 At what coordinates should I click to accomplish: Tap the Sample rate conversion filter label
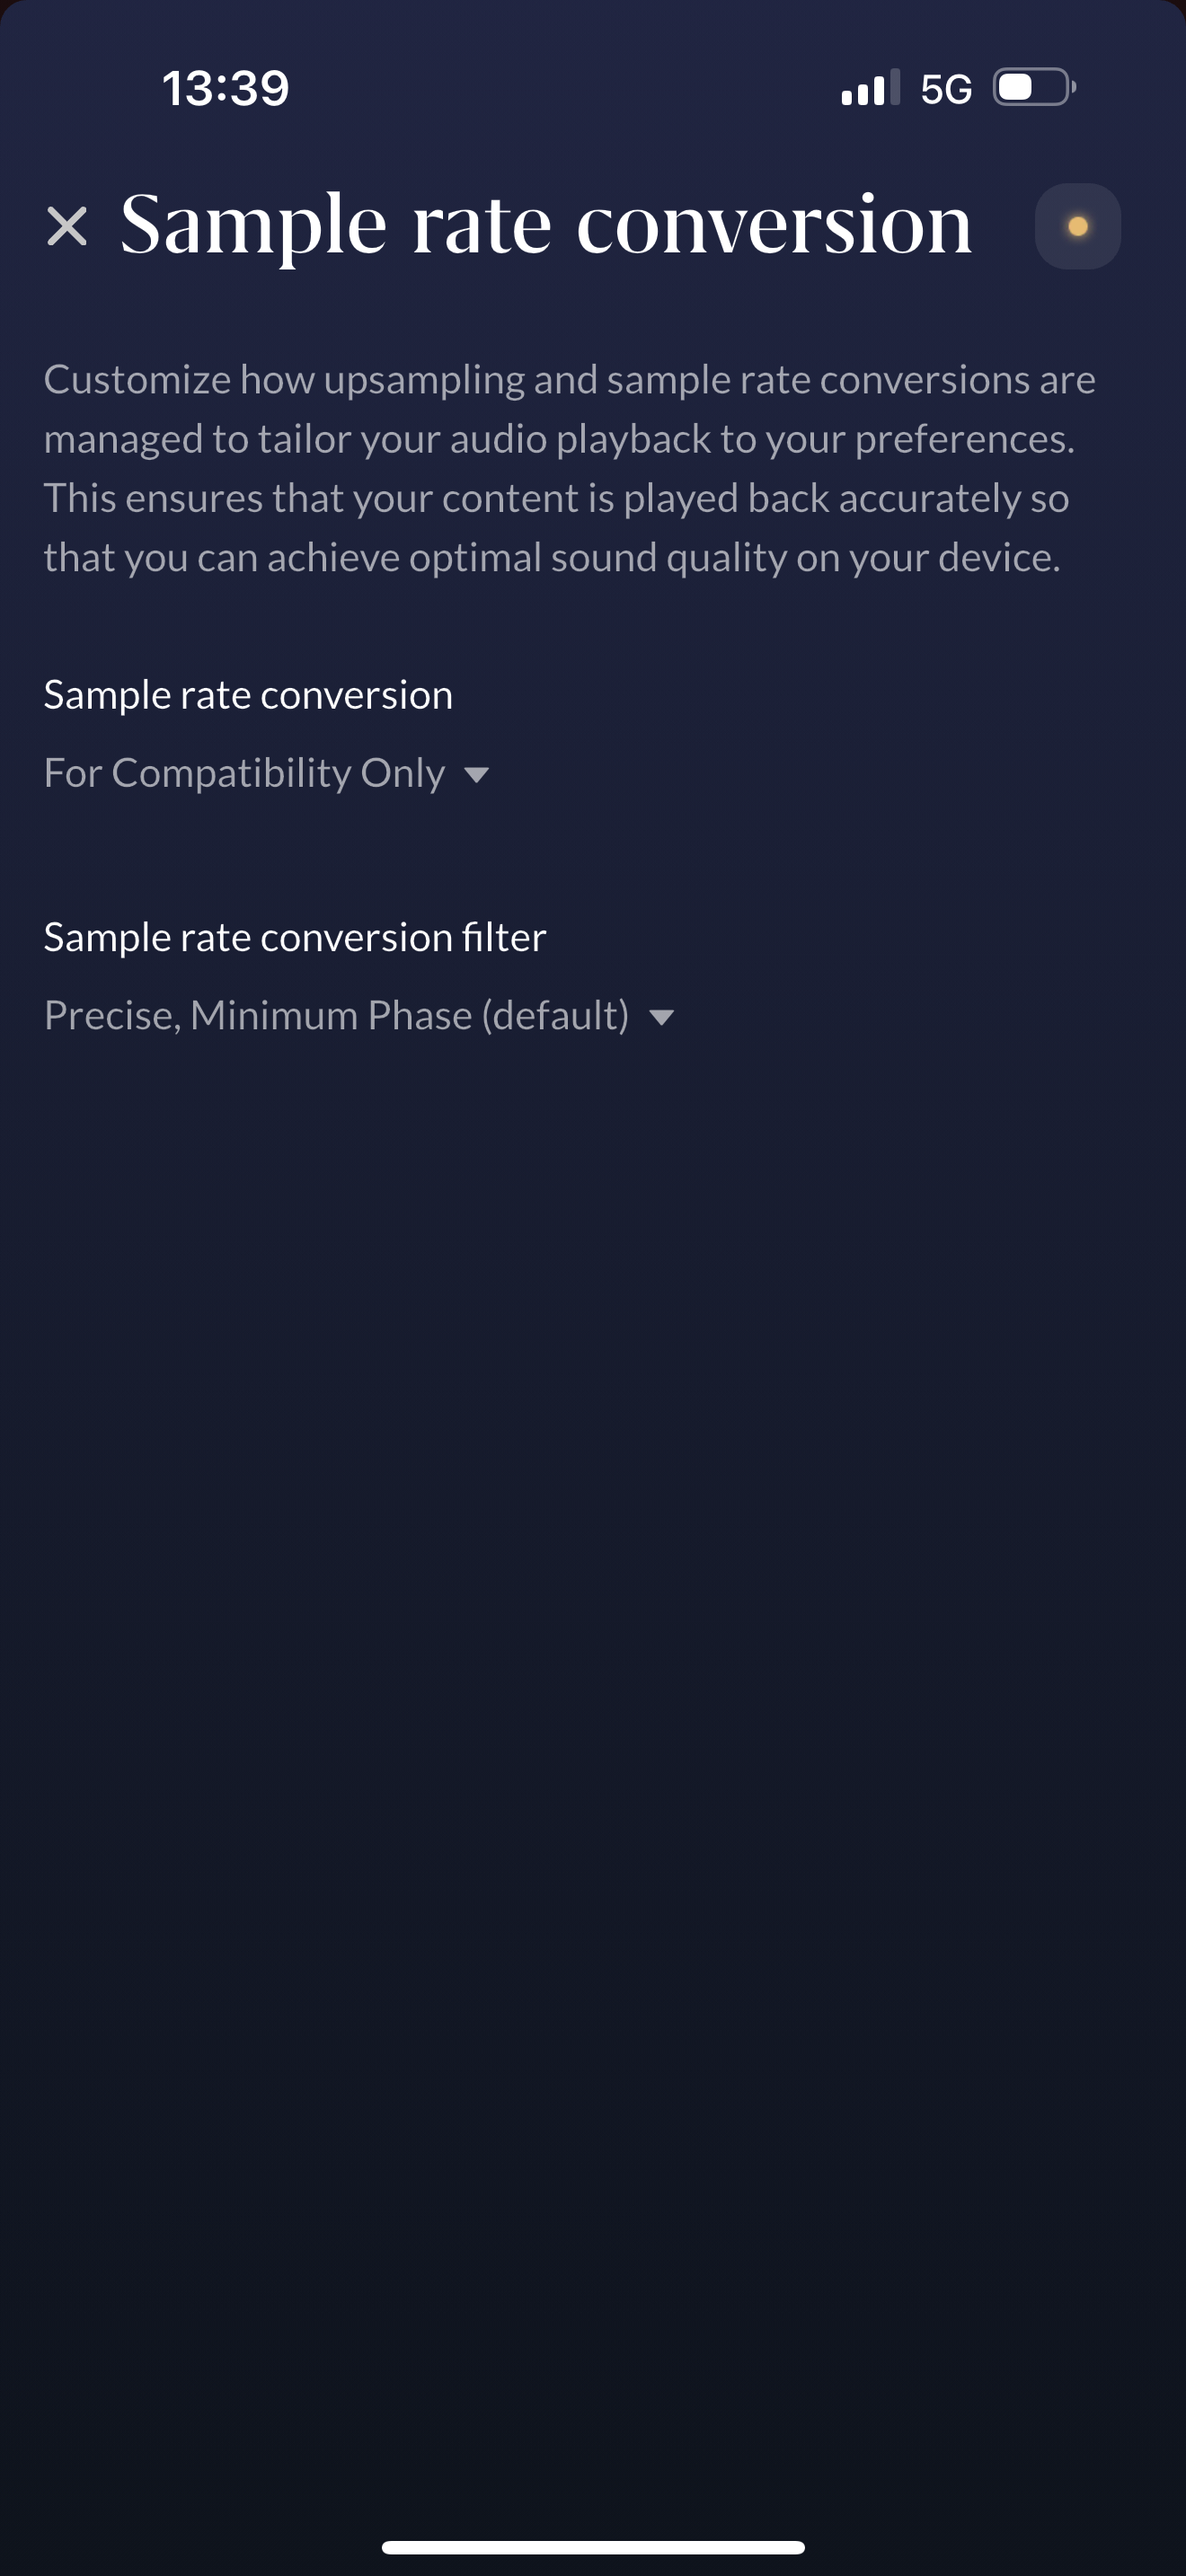295,937
